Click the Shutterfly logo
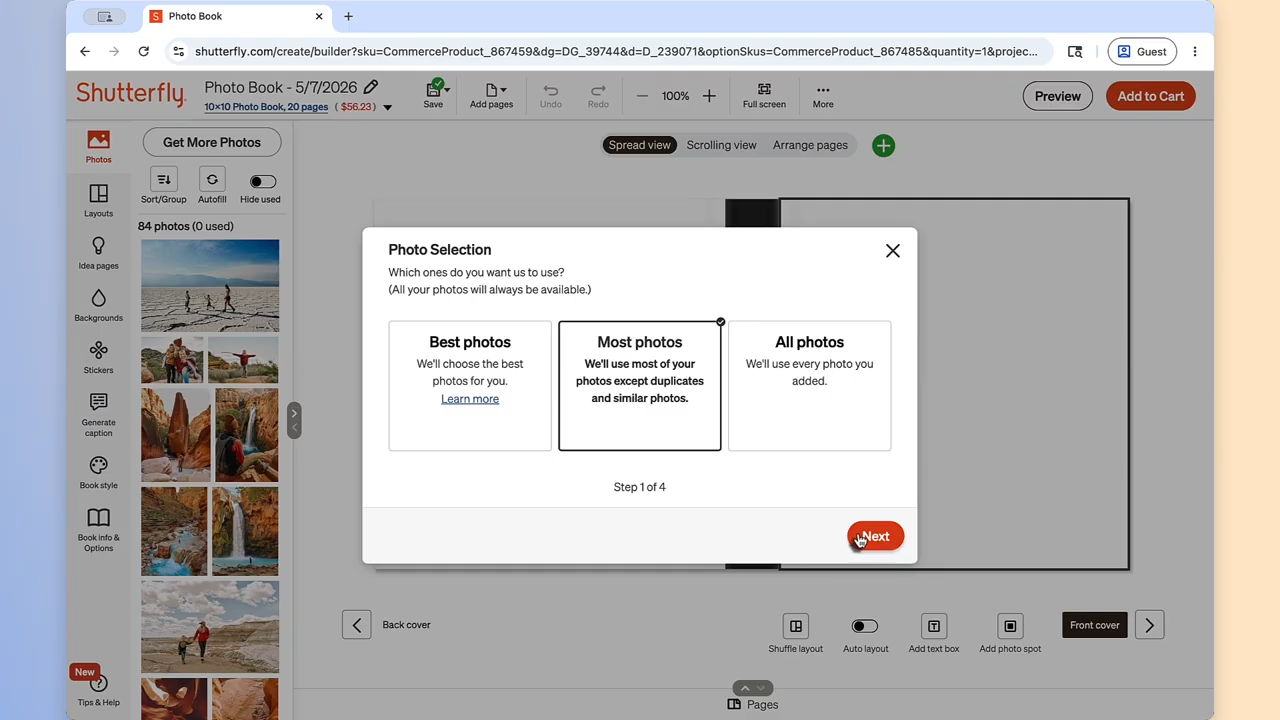 pyautogui.click(x=131, y=94)
